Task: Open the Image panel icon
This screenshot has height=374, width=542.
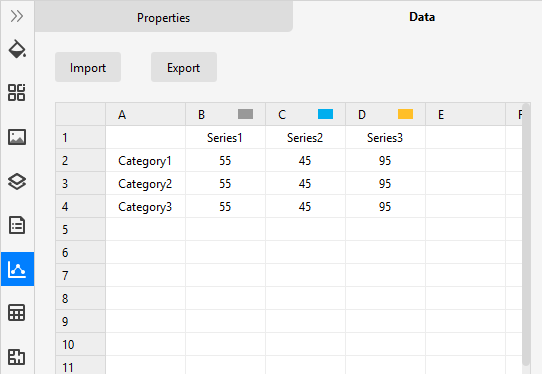Action: pos(17,137)
